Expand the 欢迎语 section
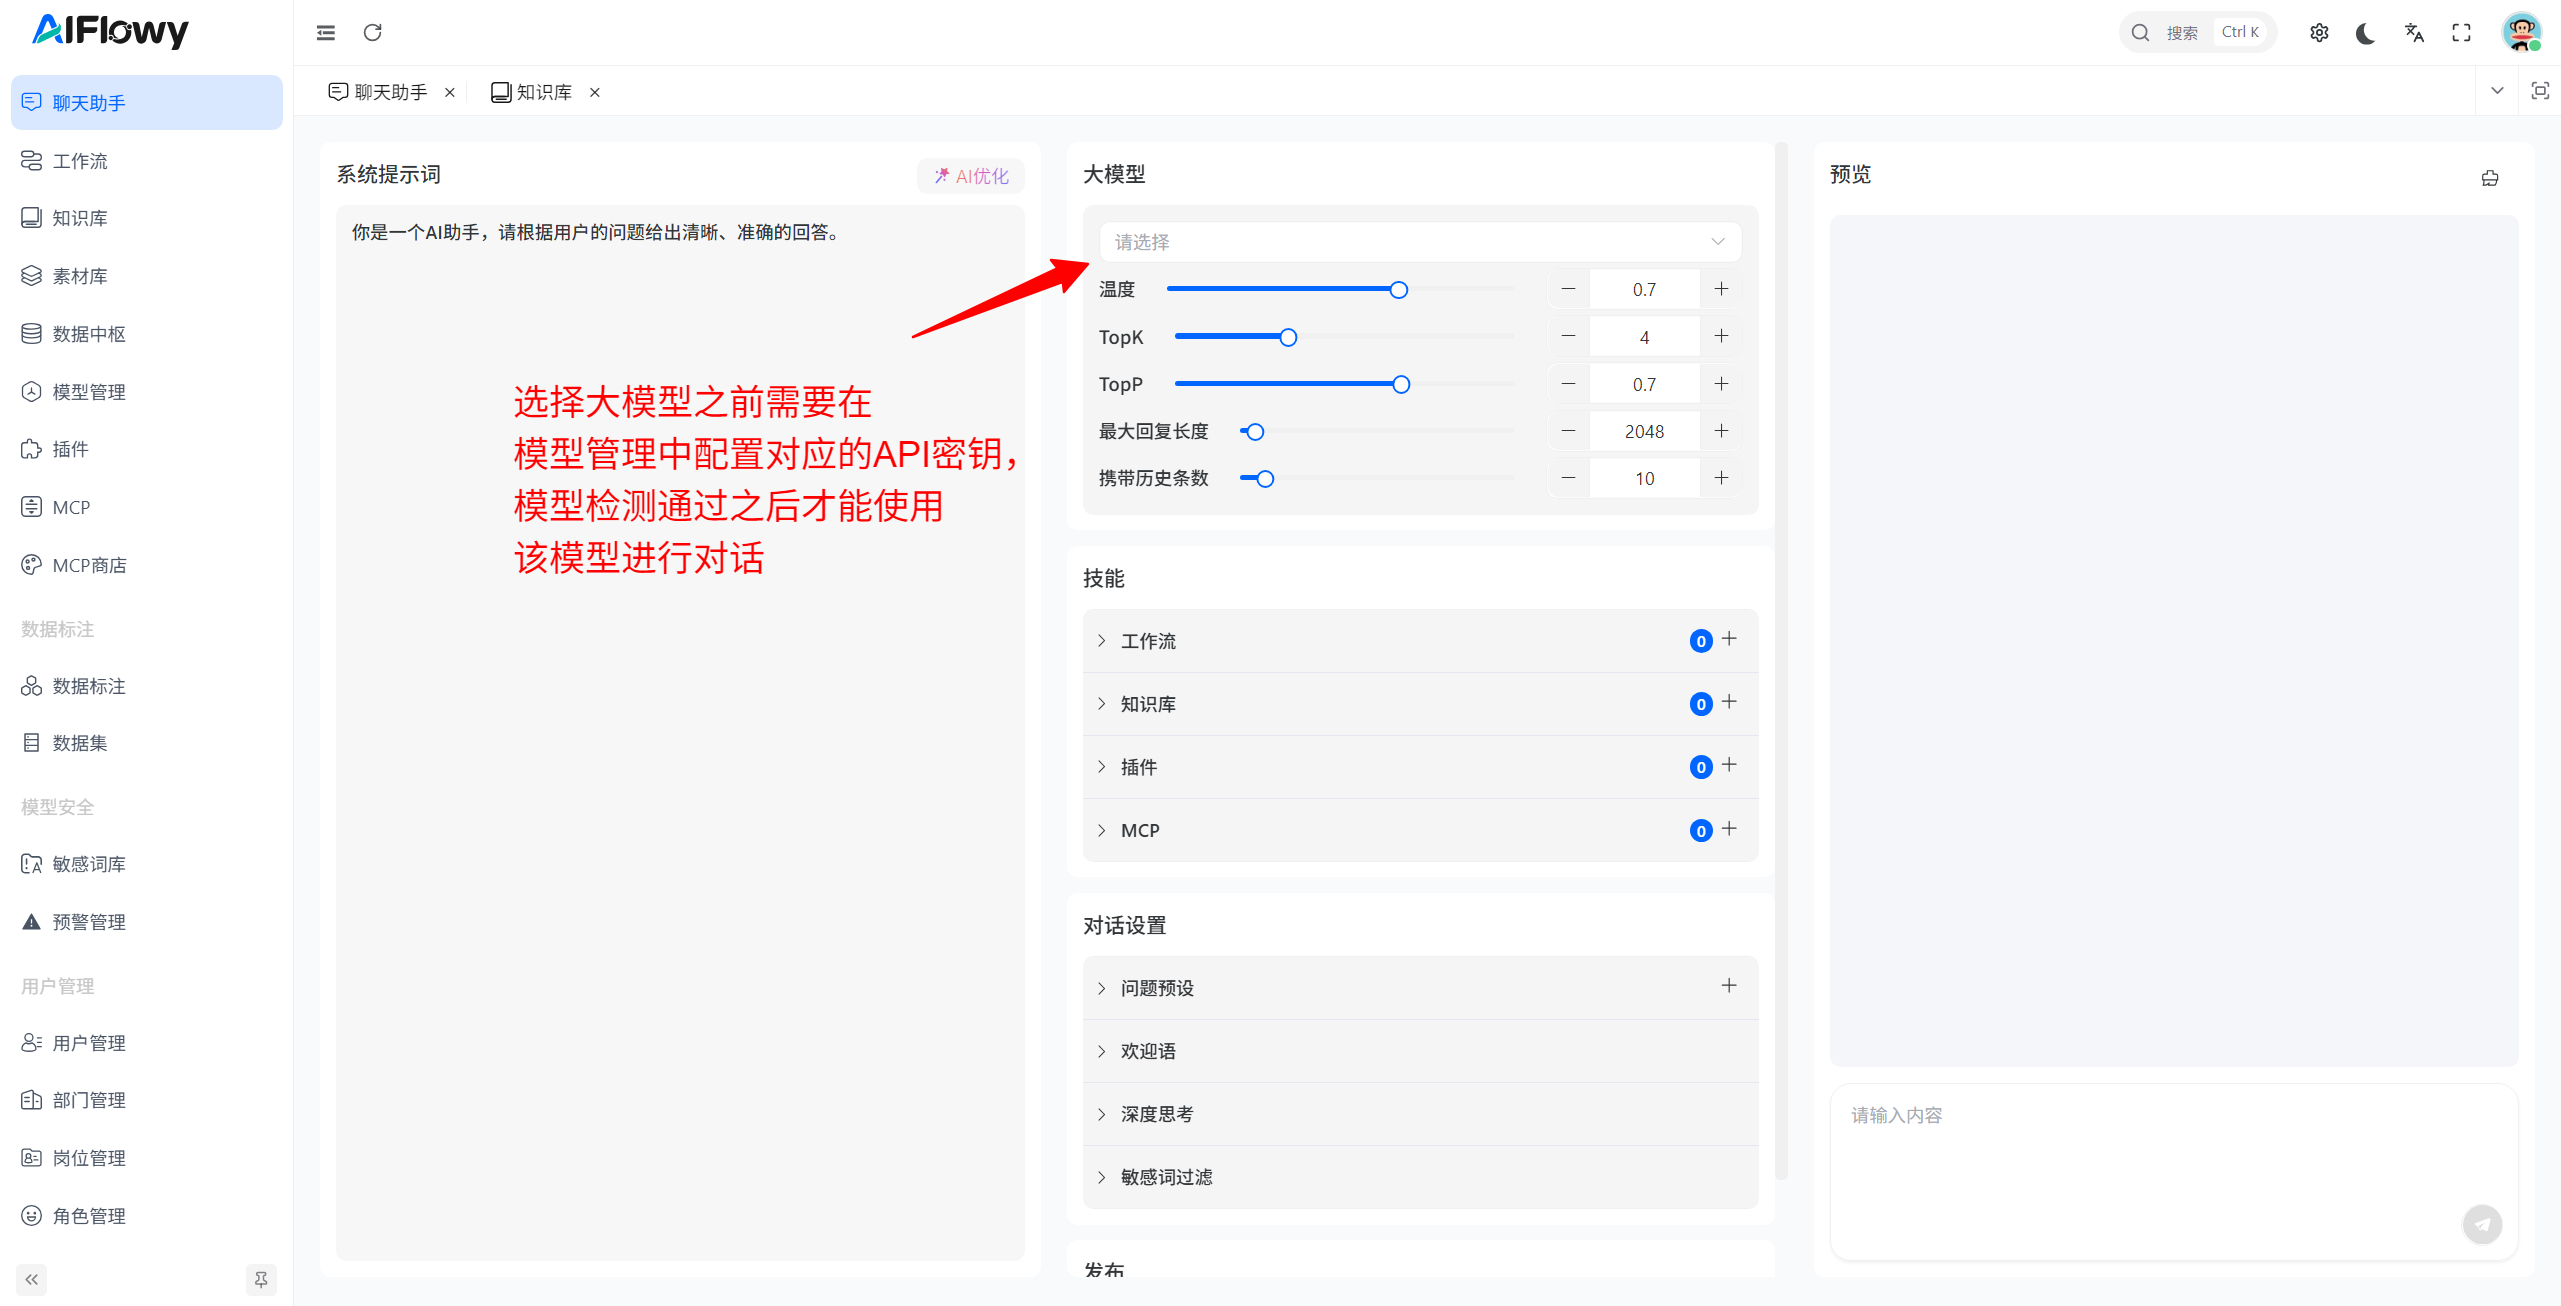Viewport: 2561px width, 1306px height. point(1147,1051)
